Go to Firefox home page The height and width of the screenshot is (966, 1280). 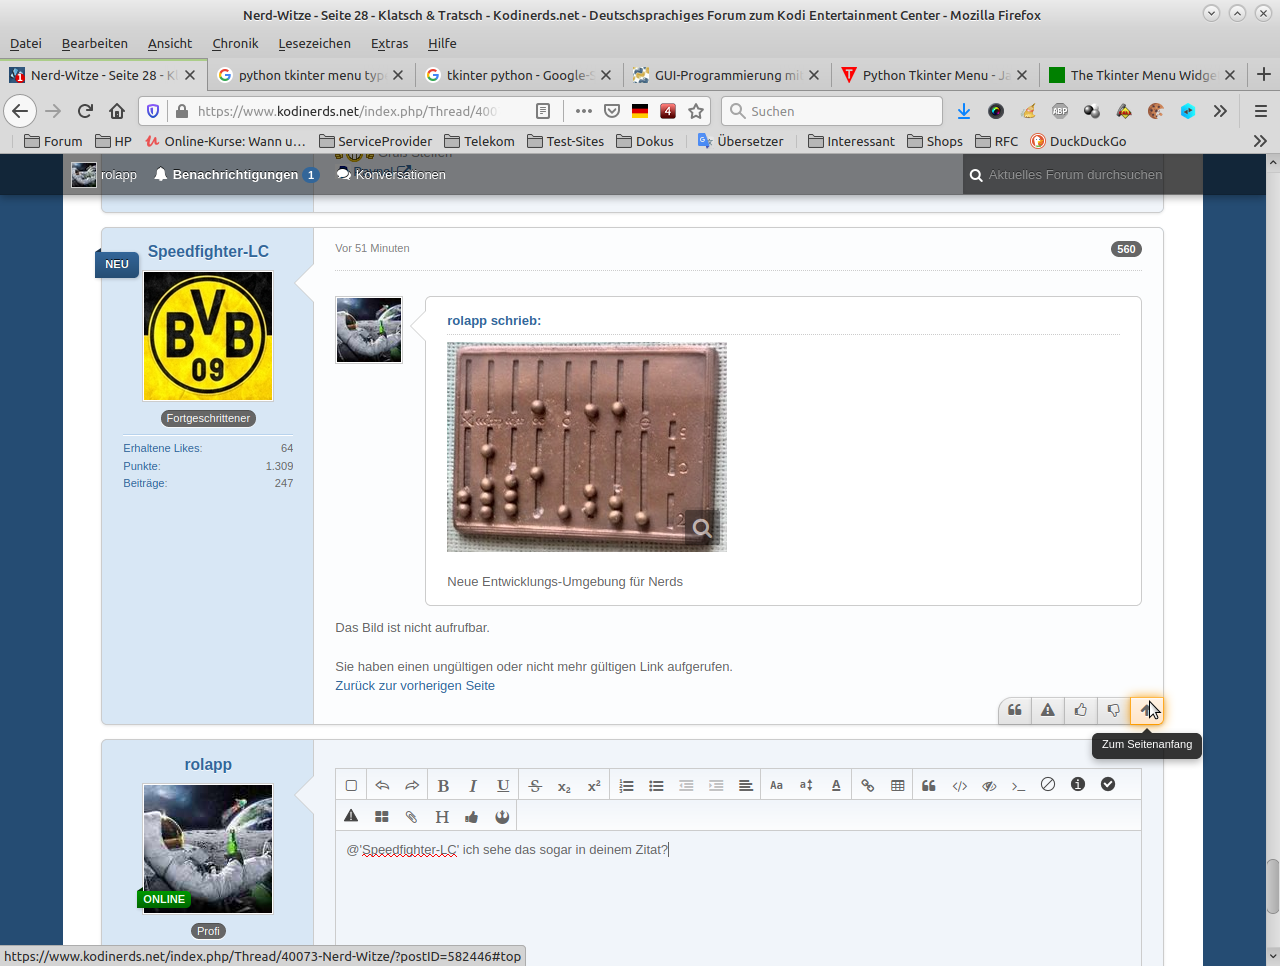point(117,111)
